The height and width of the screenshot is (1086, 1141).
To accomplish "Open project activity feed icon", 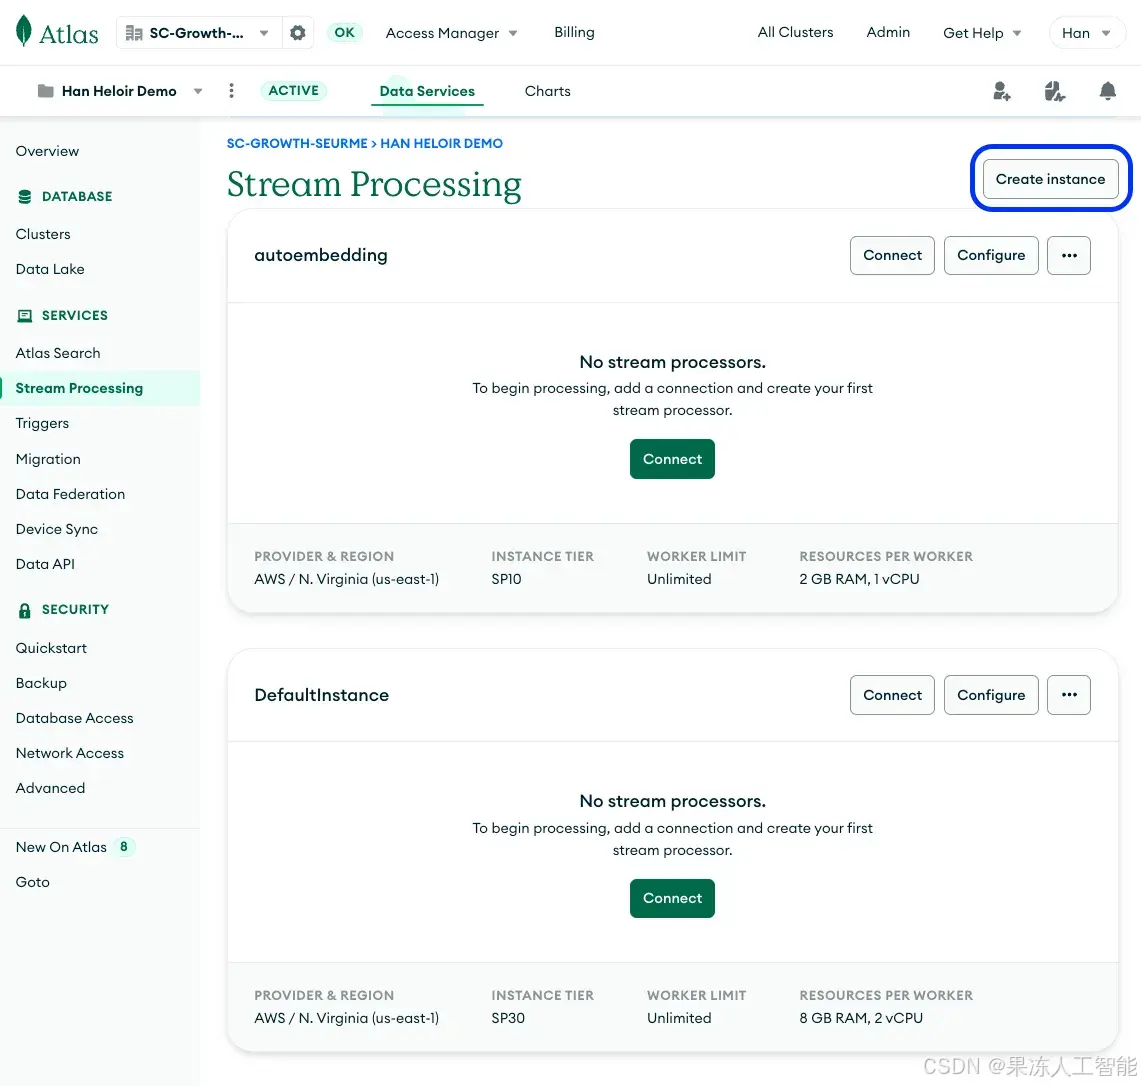I will tap(1054, 91).
